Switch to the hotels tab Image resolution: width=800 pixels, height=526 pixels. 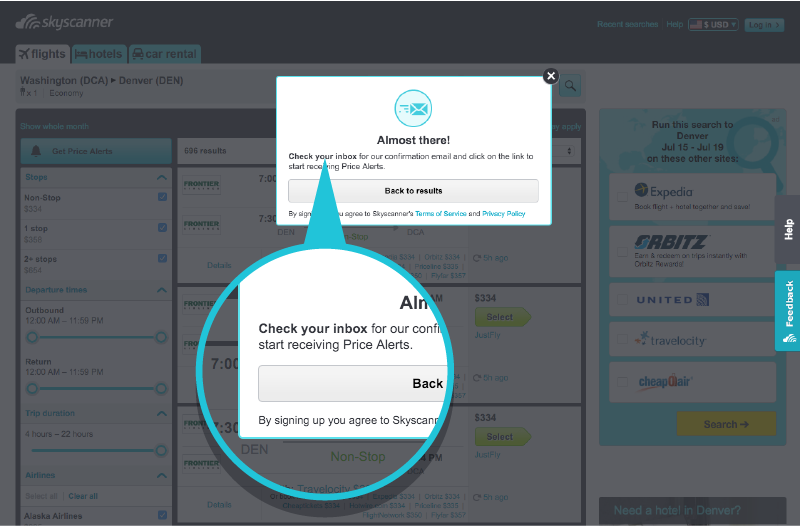click(99, 54)
